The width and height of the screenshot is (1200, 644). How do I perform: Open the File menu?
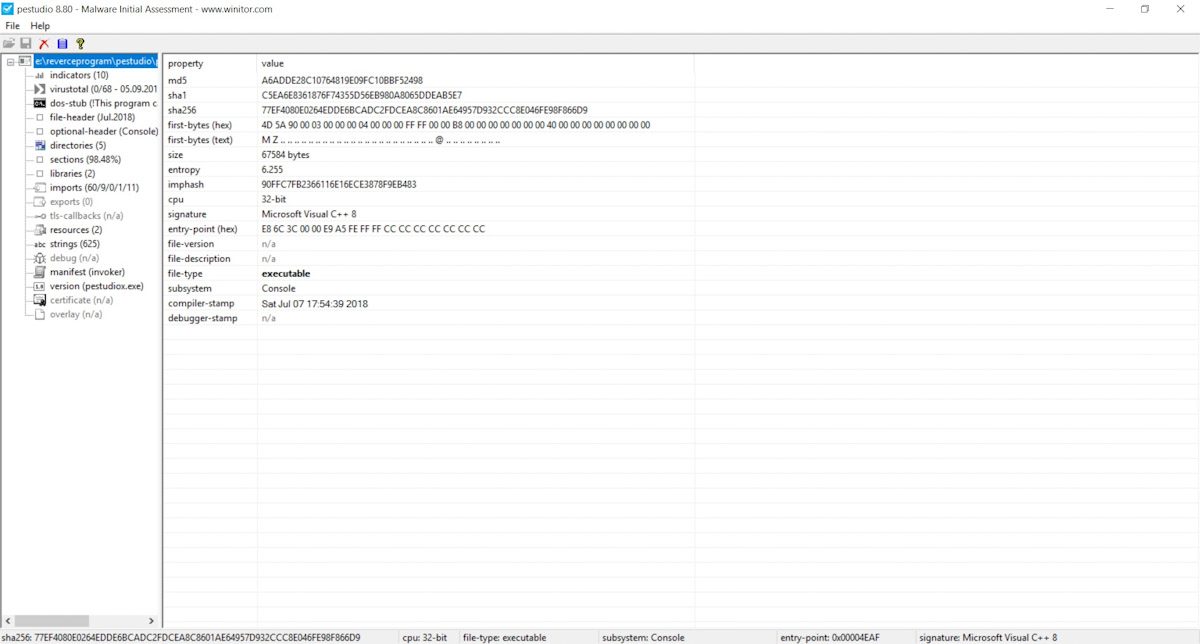click(12, 26)
